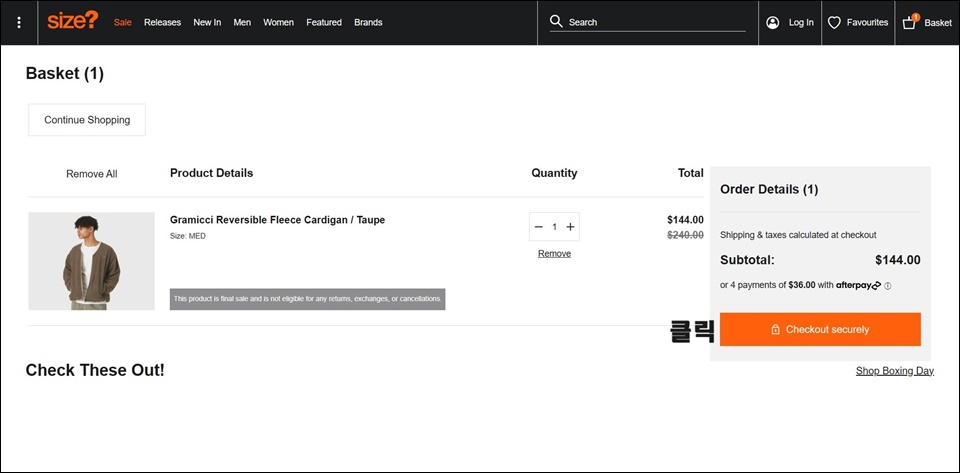Viewport: 960px width, 473px height.
Task: Go to the size? logo homepage
Action: coord(72,21)
